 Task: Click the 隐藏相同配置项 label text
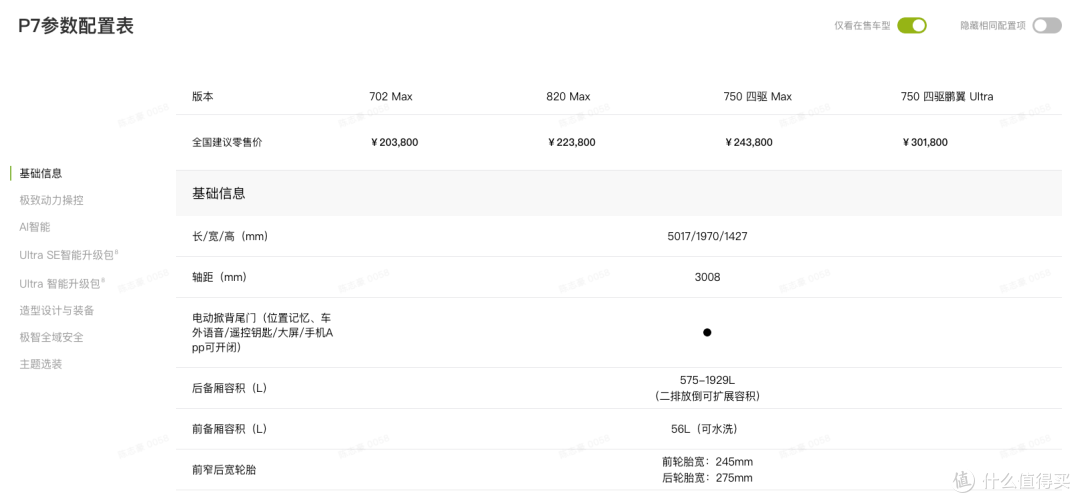point(993,25)
